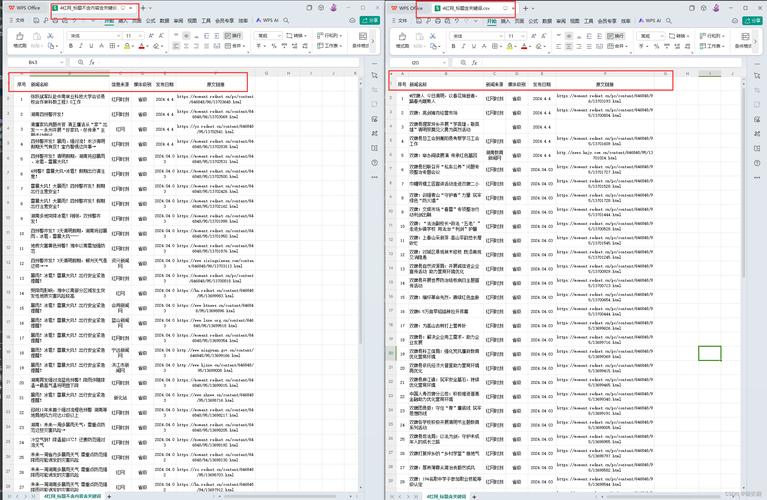Toggle Italic in left window ribbon

point(81,46)
